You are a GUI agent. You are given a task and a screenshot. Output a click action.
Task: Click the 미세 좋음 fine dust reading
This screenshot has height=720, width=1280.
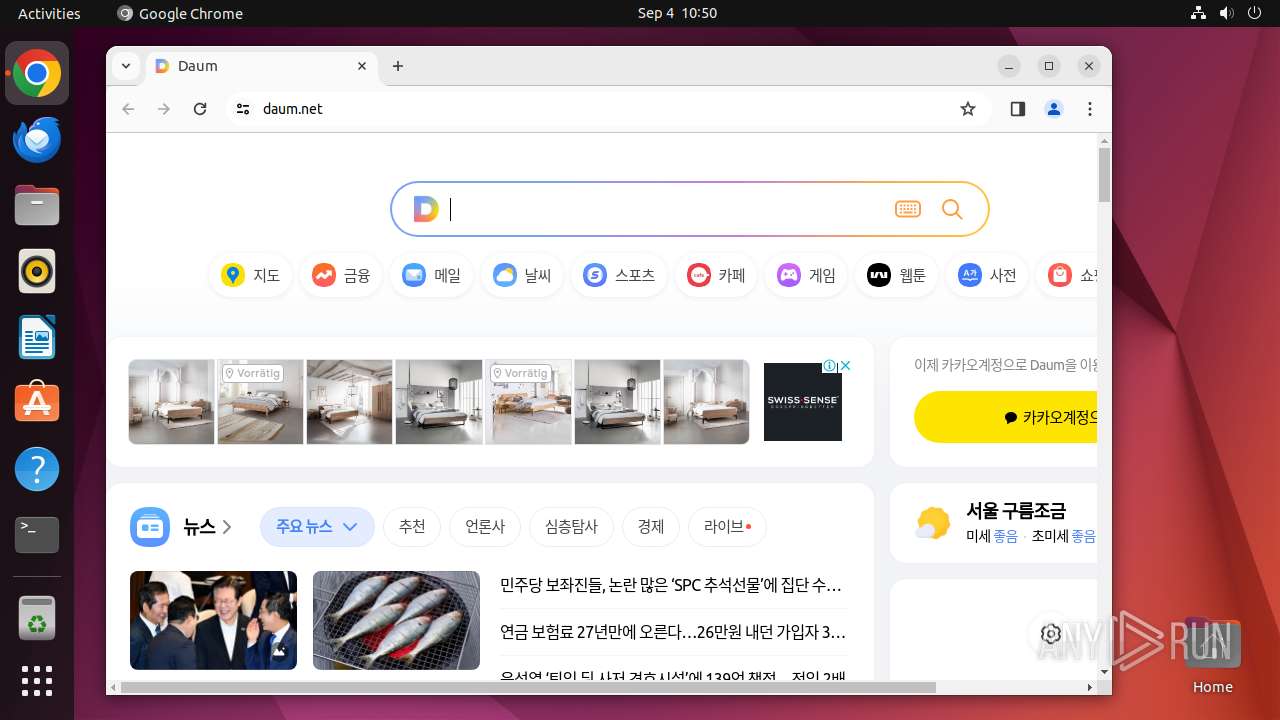[x=992, y=536]
